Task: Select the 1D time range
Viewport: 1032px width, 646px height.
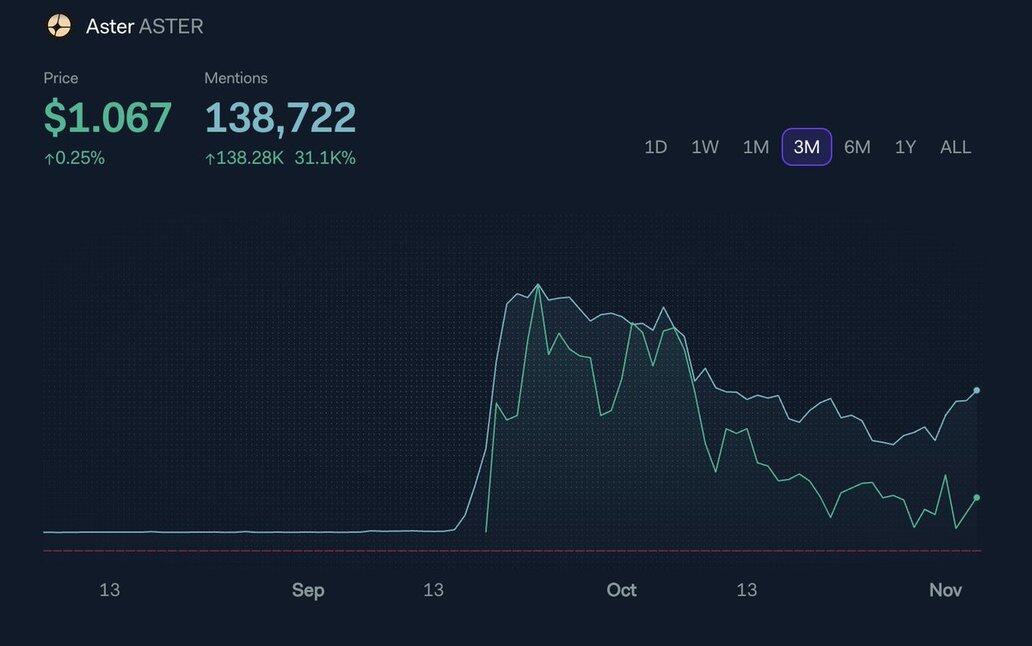Action: (x=655, y=147)
